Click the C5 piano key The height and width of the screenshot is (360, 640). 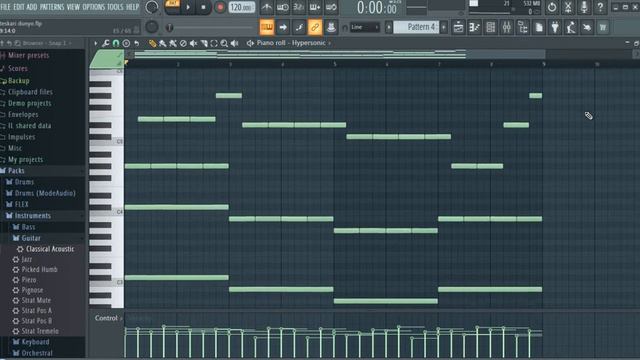pyautogui.click(x=107, y=142)
